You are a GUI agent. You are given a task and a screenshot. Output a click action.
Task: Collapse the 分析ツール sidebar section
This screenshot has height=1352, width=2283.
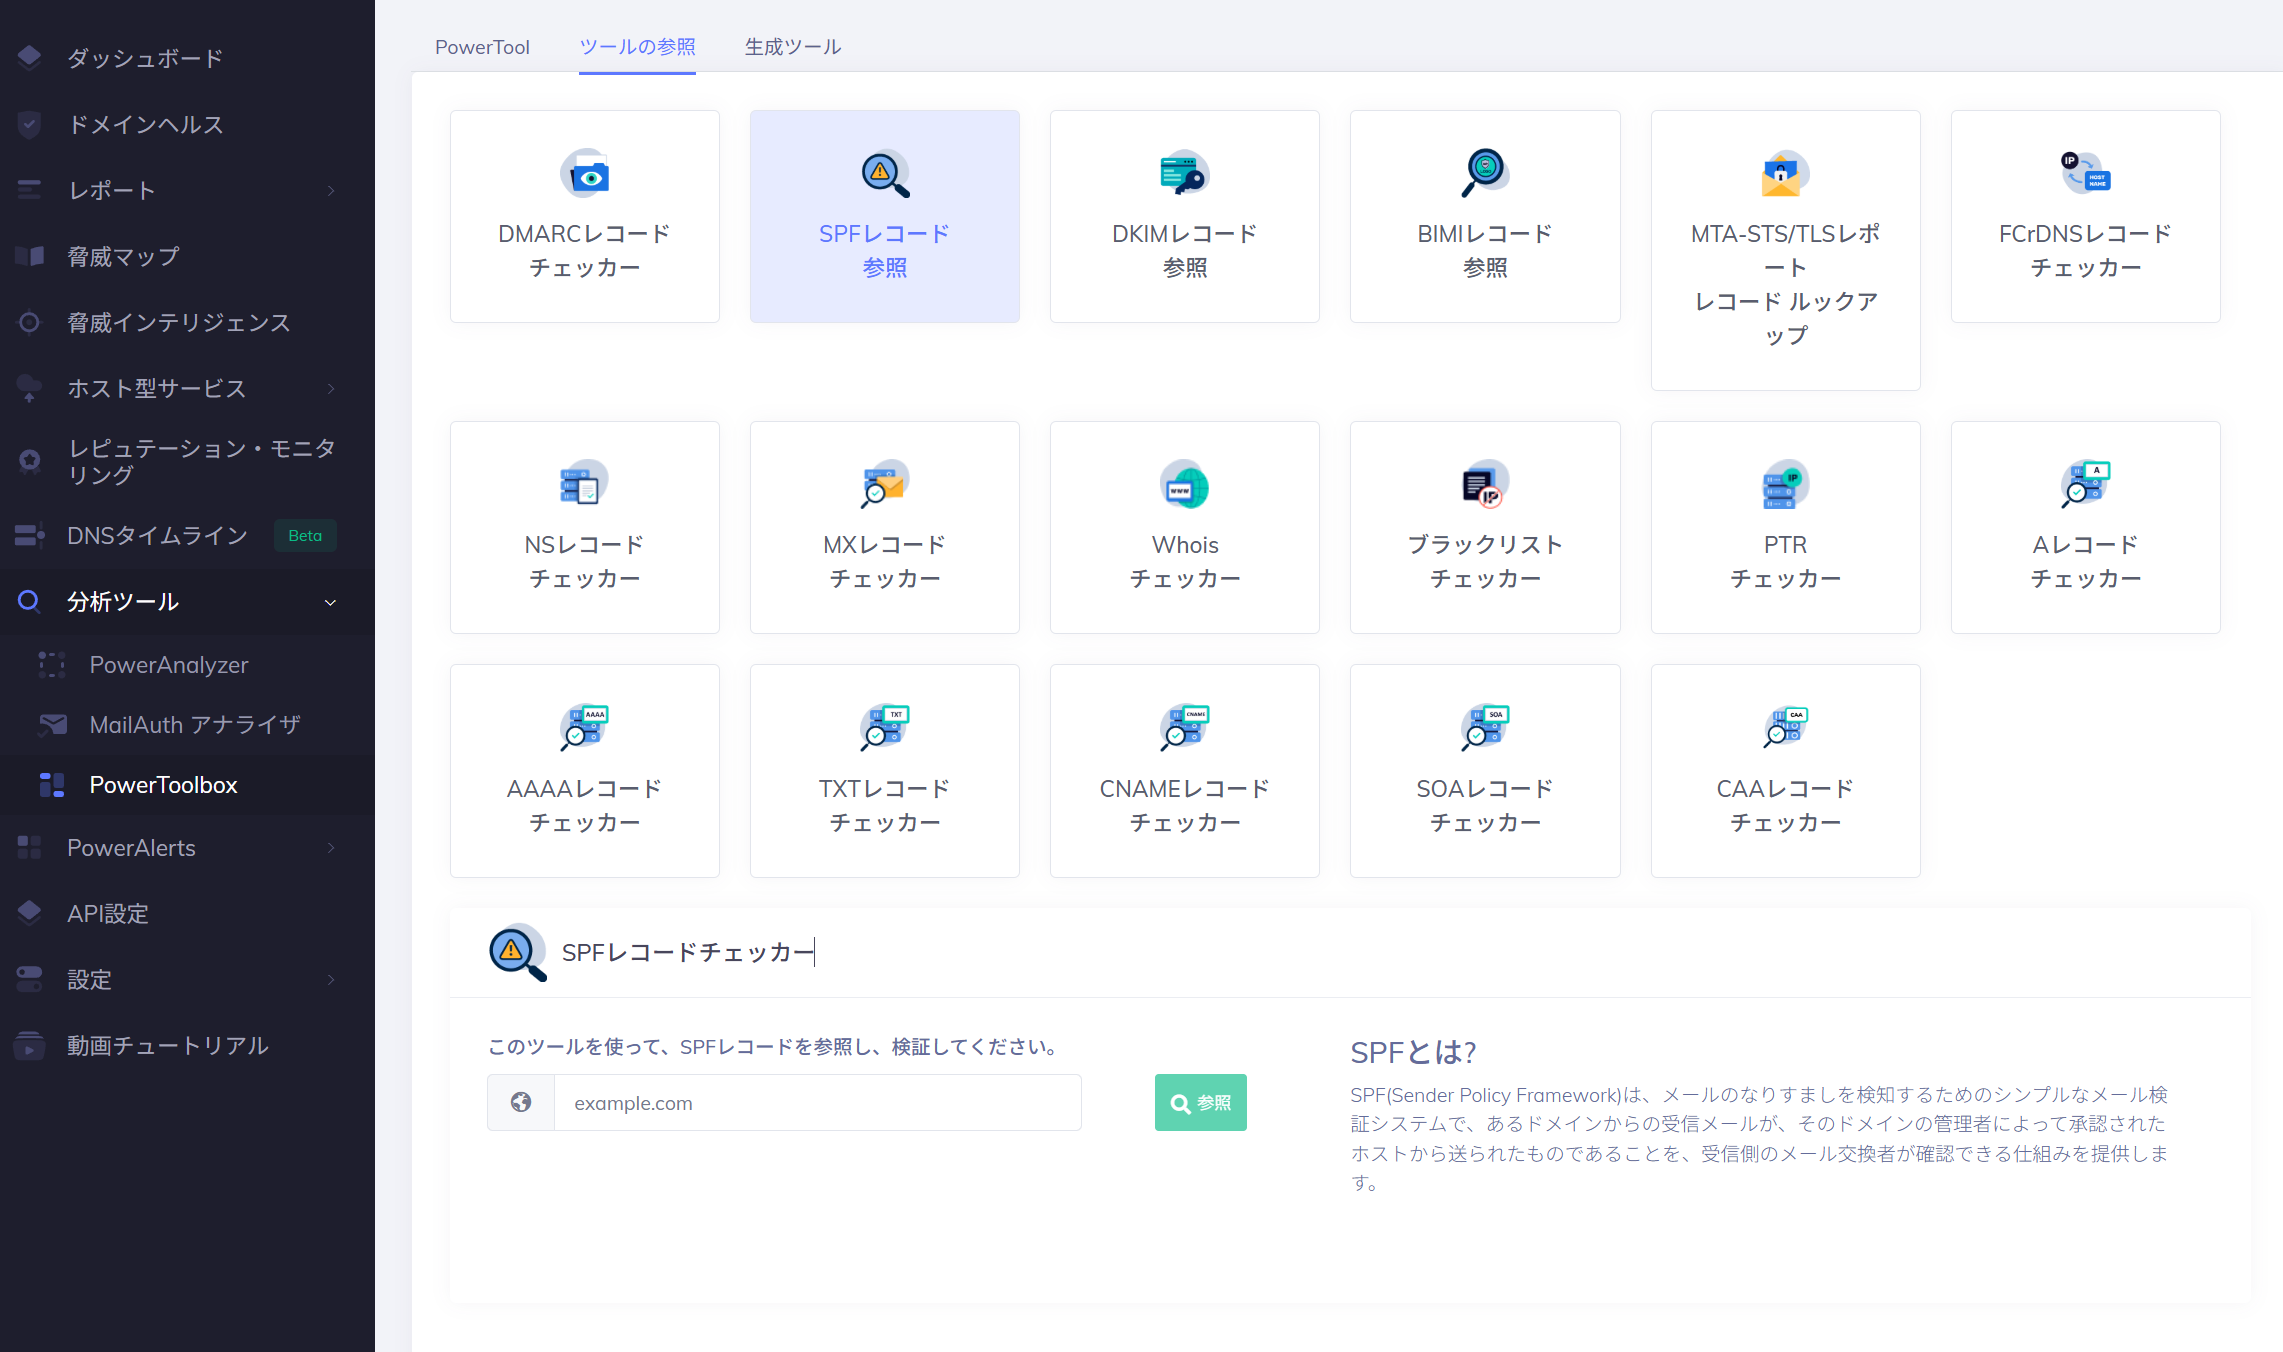pyautogui.click(x=330, y=602)
